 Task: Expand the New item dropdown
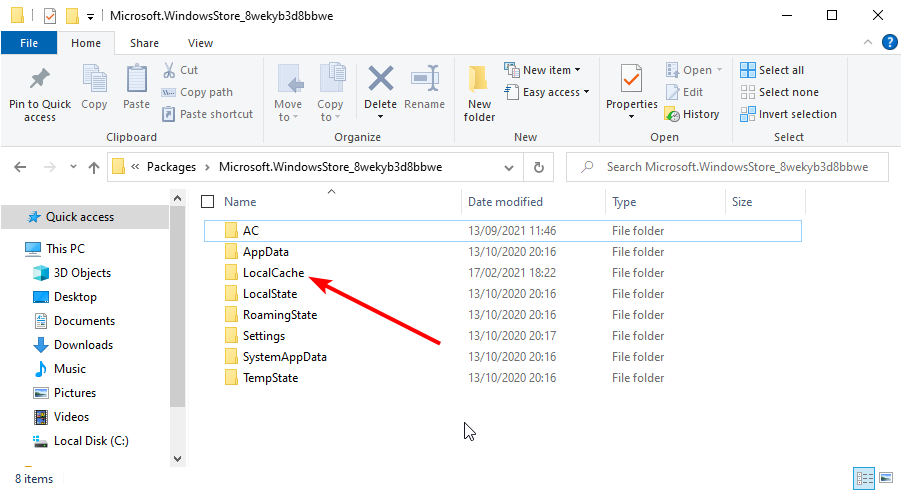click(x=578, y=70)
